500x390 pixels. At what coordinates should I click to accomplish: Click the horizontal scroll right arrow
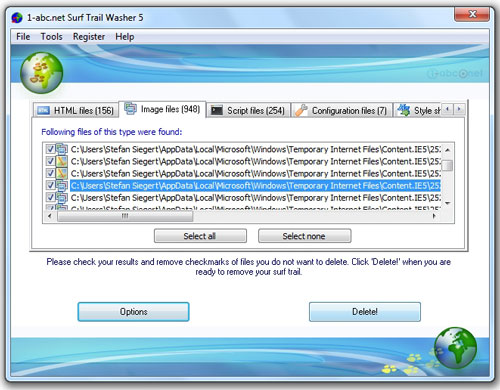pos(434,216)
